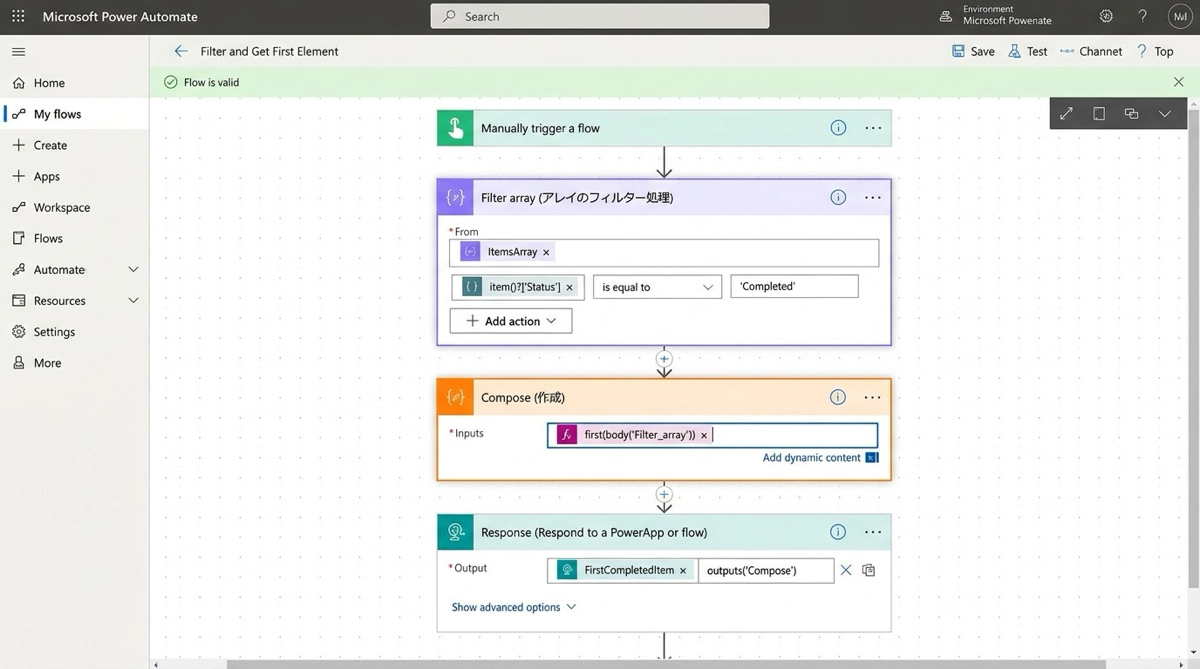The height and width of the screenshot is (669, 1200).
Task: Insert step via plus below Filter array
Action: (x=664, y=359)
